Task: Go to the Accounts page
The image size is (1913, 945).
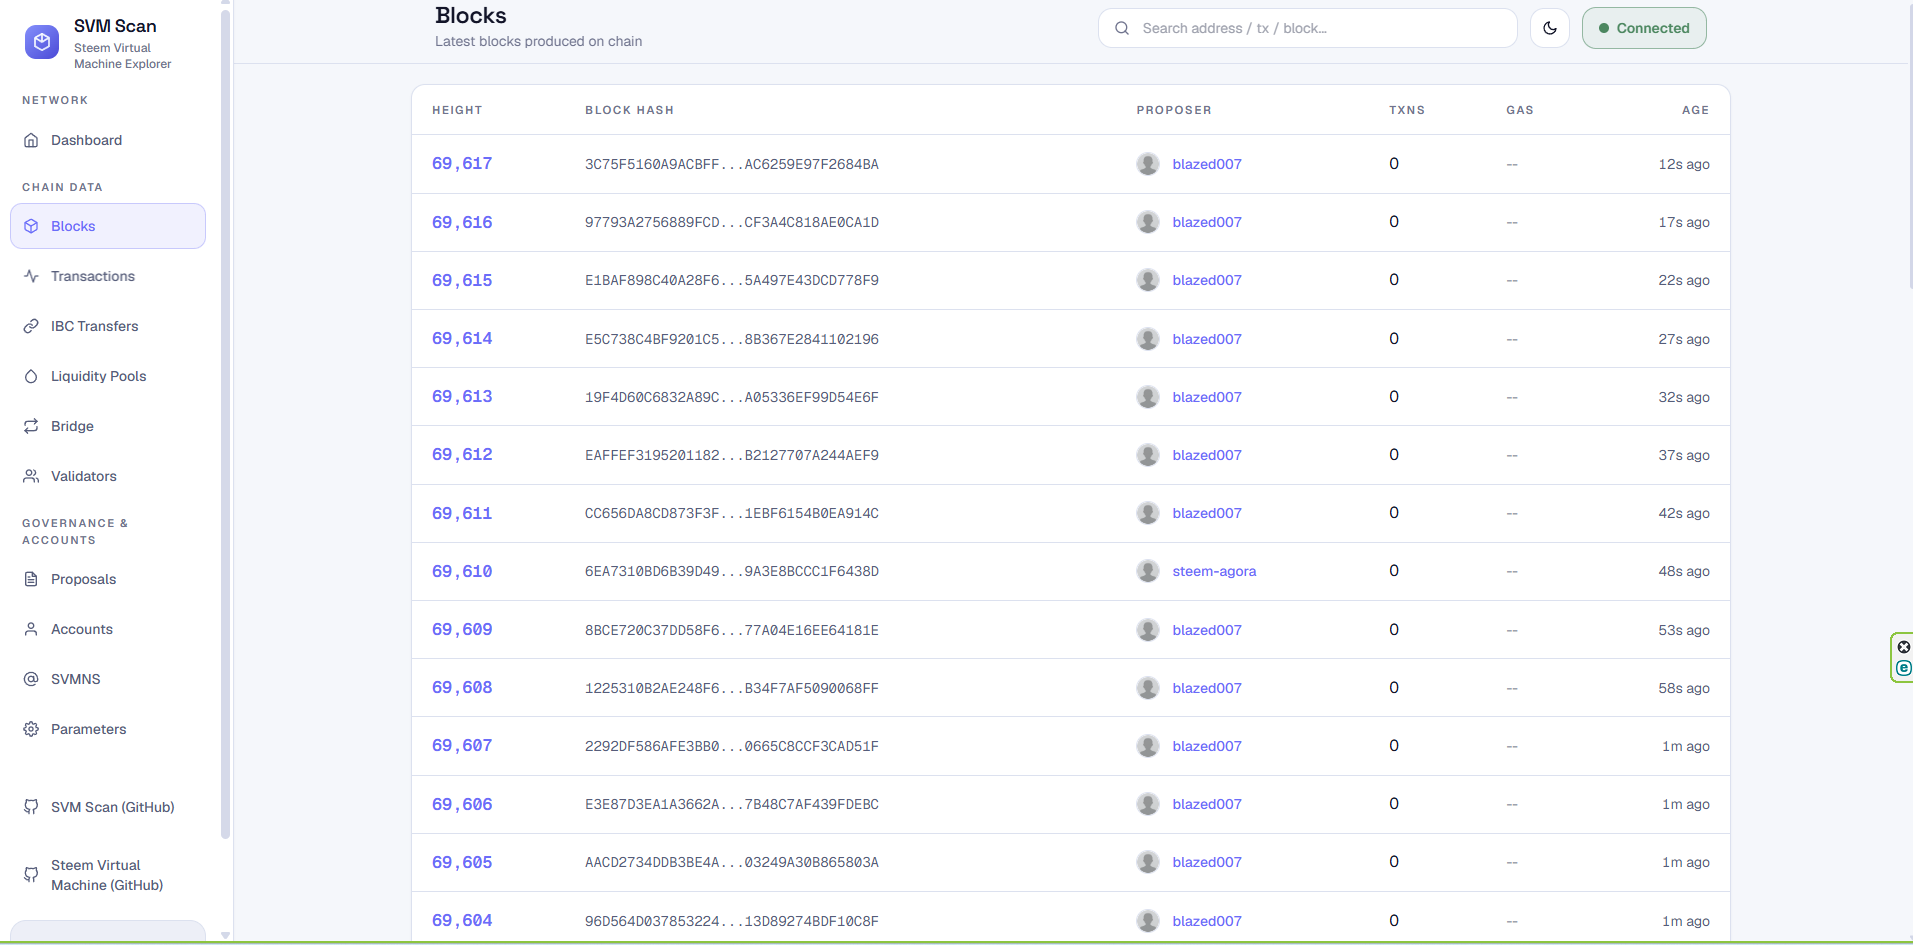Action: [x=108, y=629]
